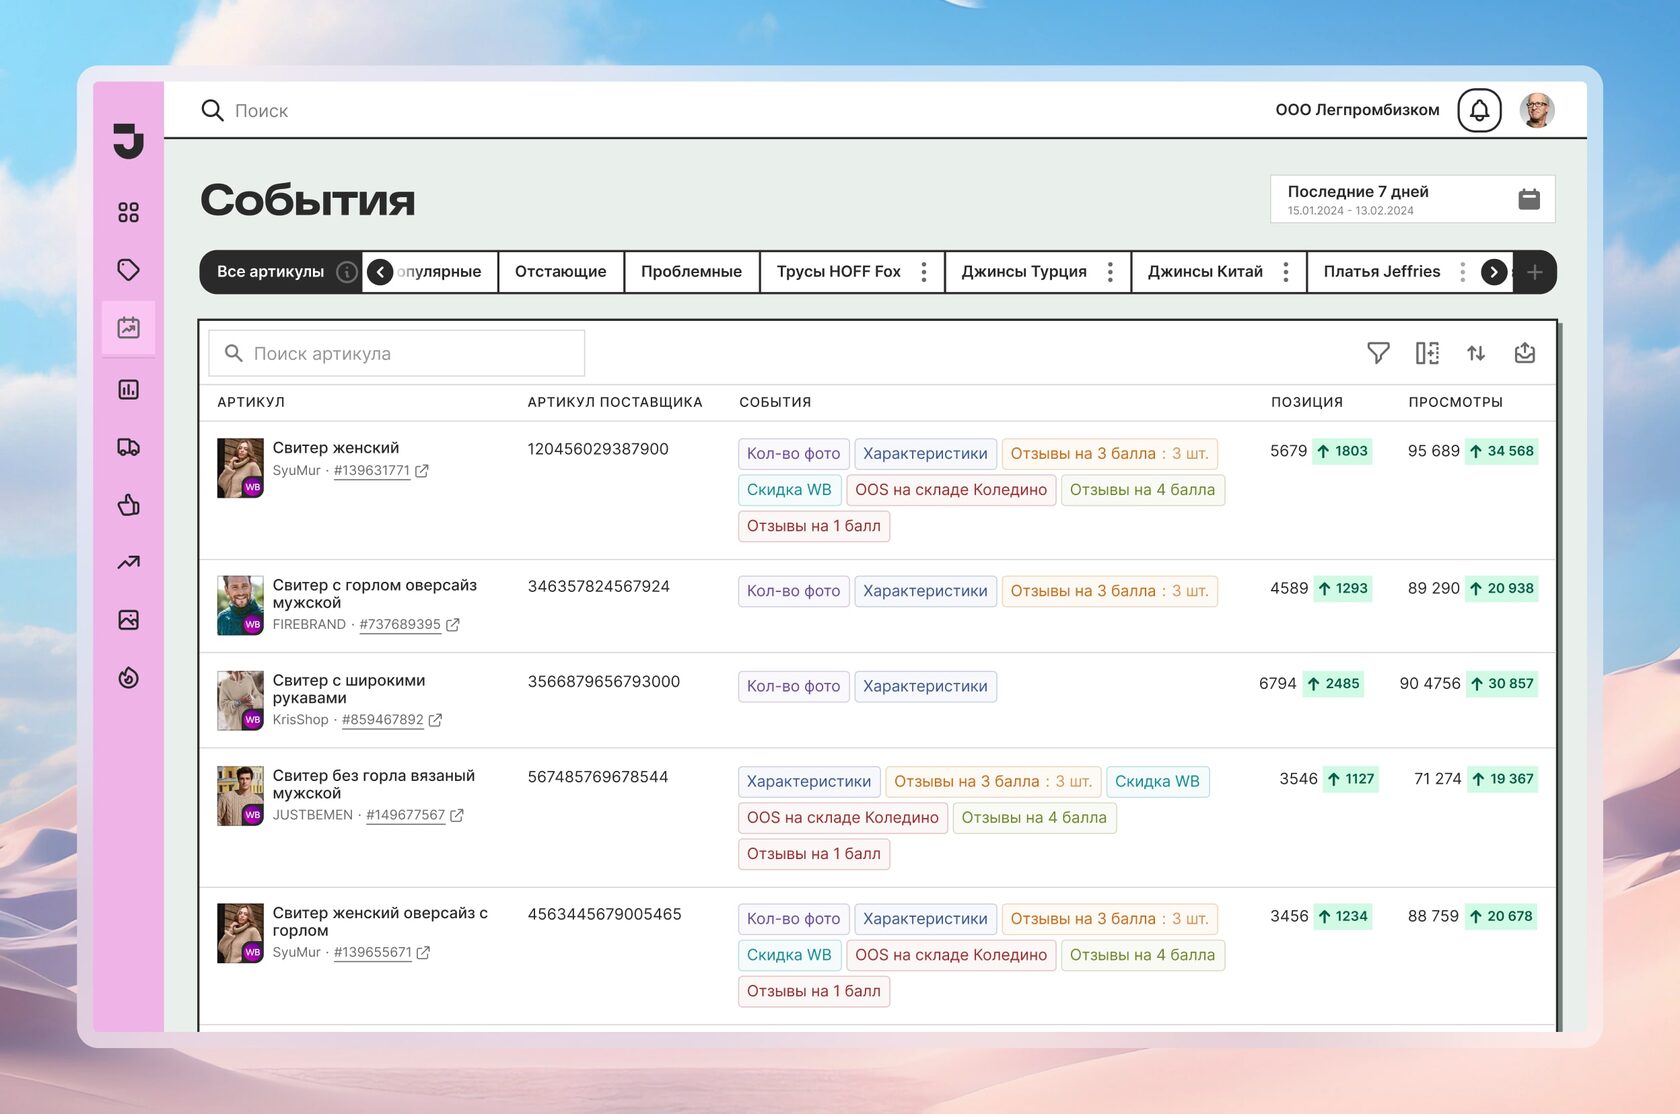1680x1114 pixels.
Task: Open the Джинсы Турция tab options menu
Action: [1110, 272]
